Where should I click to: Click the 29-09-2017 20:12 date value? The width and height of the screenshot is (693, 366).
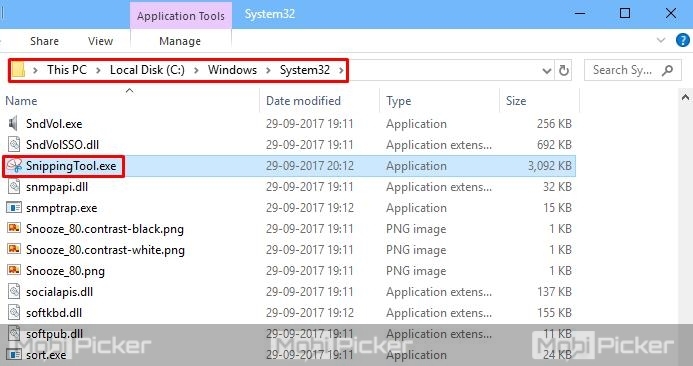(x=310, y=166)
